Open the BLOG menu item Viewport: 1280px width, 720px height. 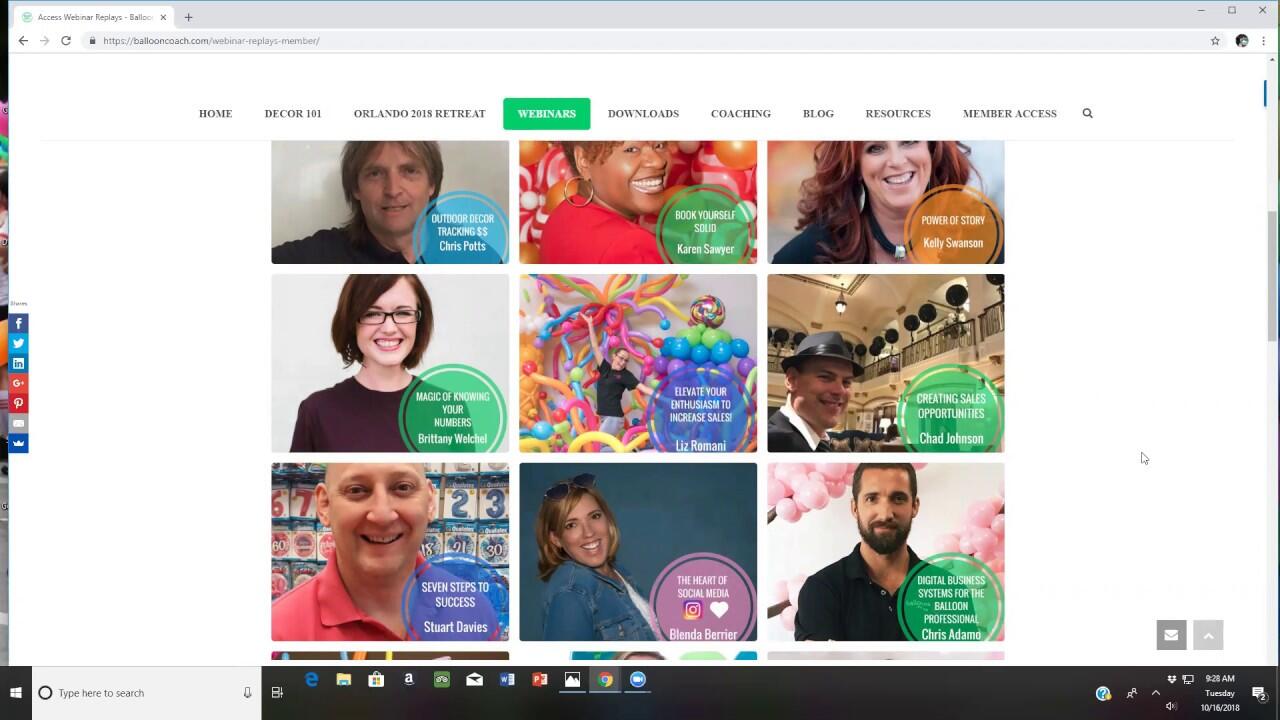818,113
